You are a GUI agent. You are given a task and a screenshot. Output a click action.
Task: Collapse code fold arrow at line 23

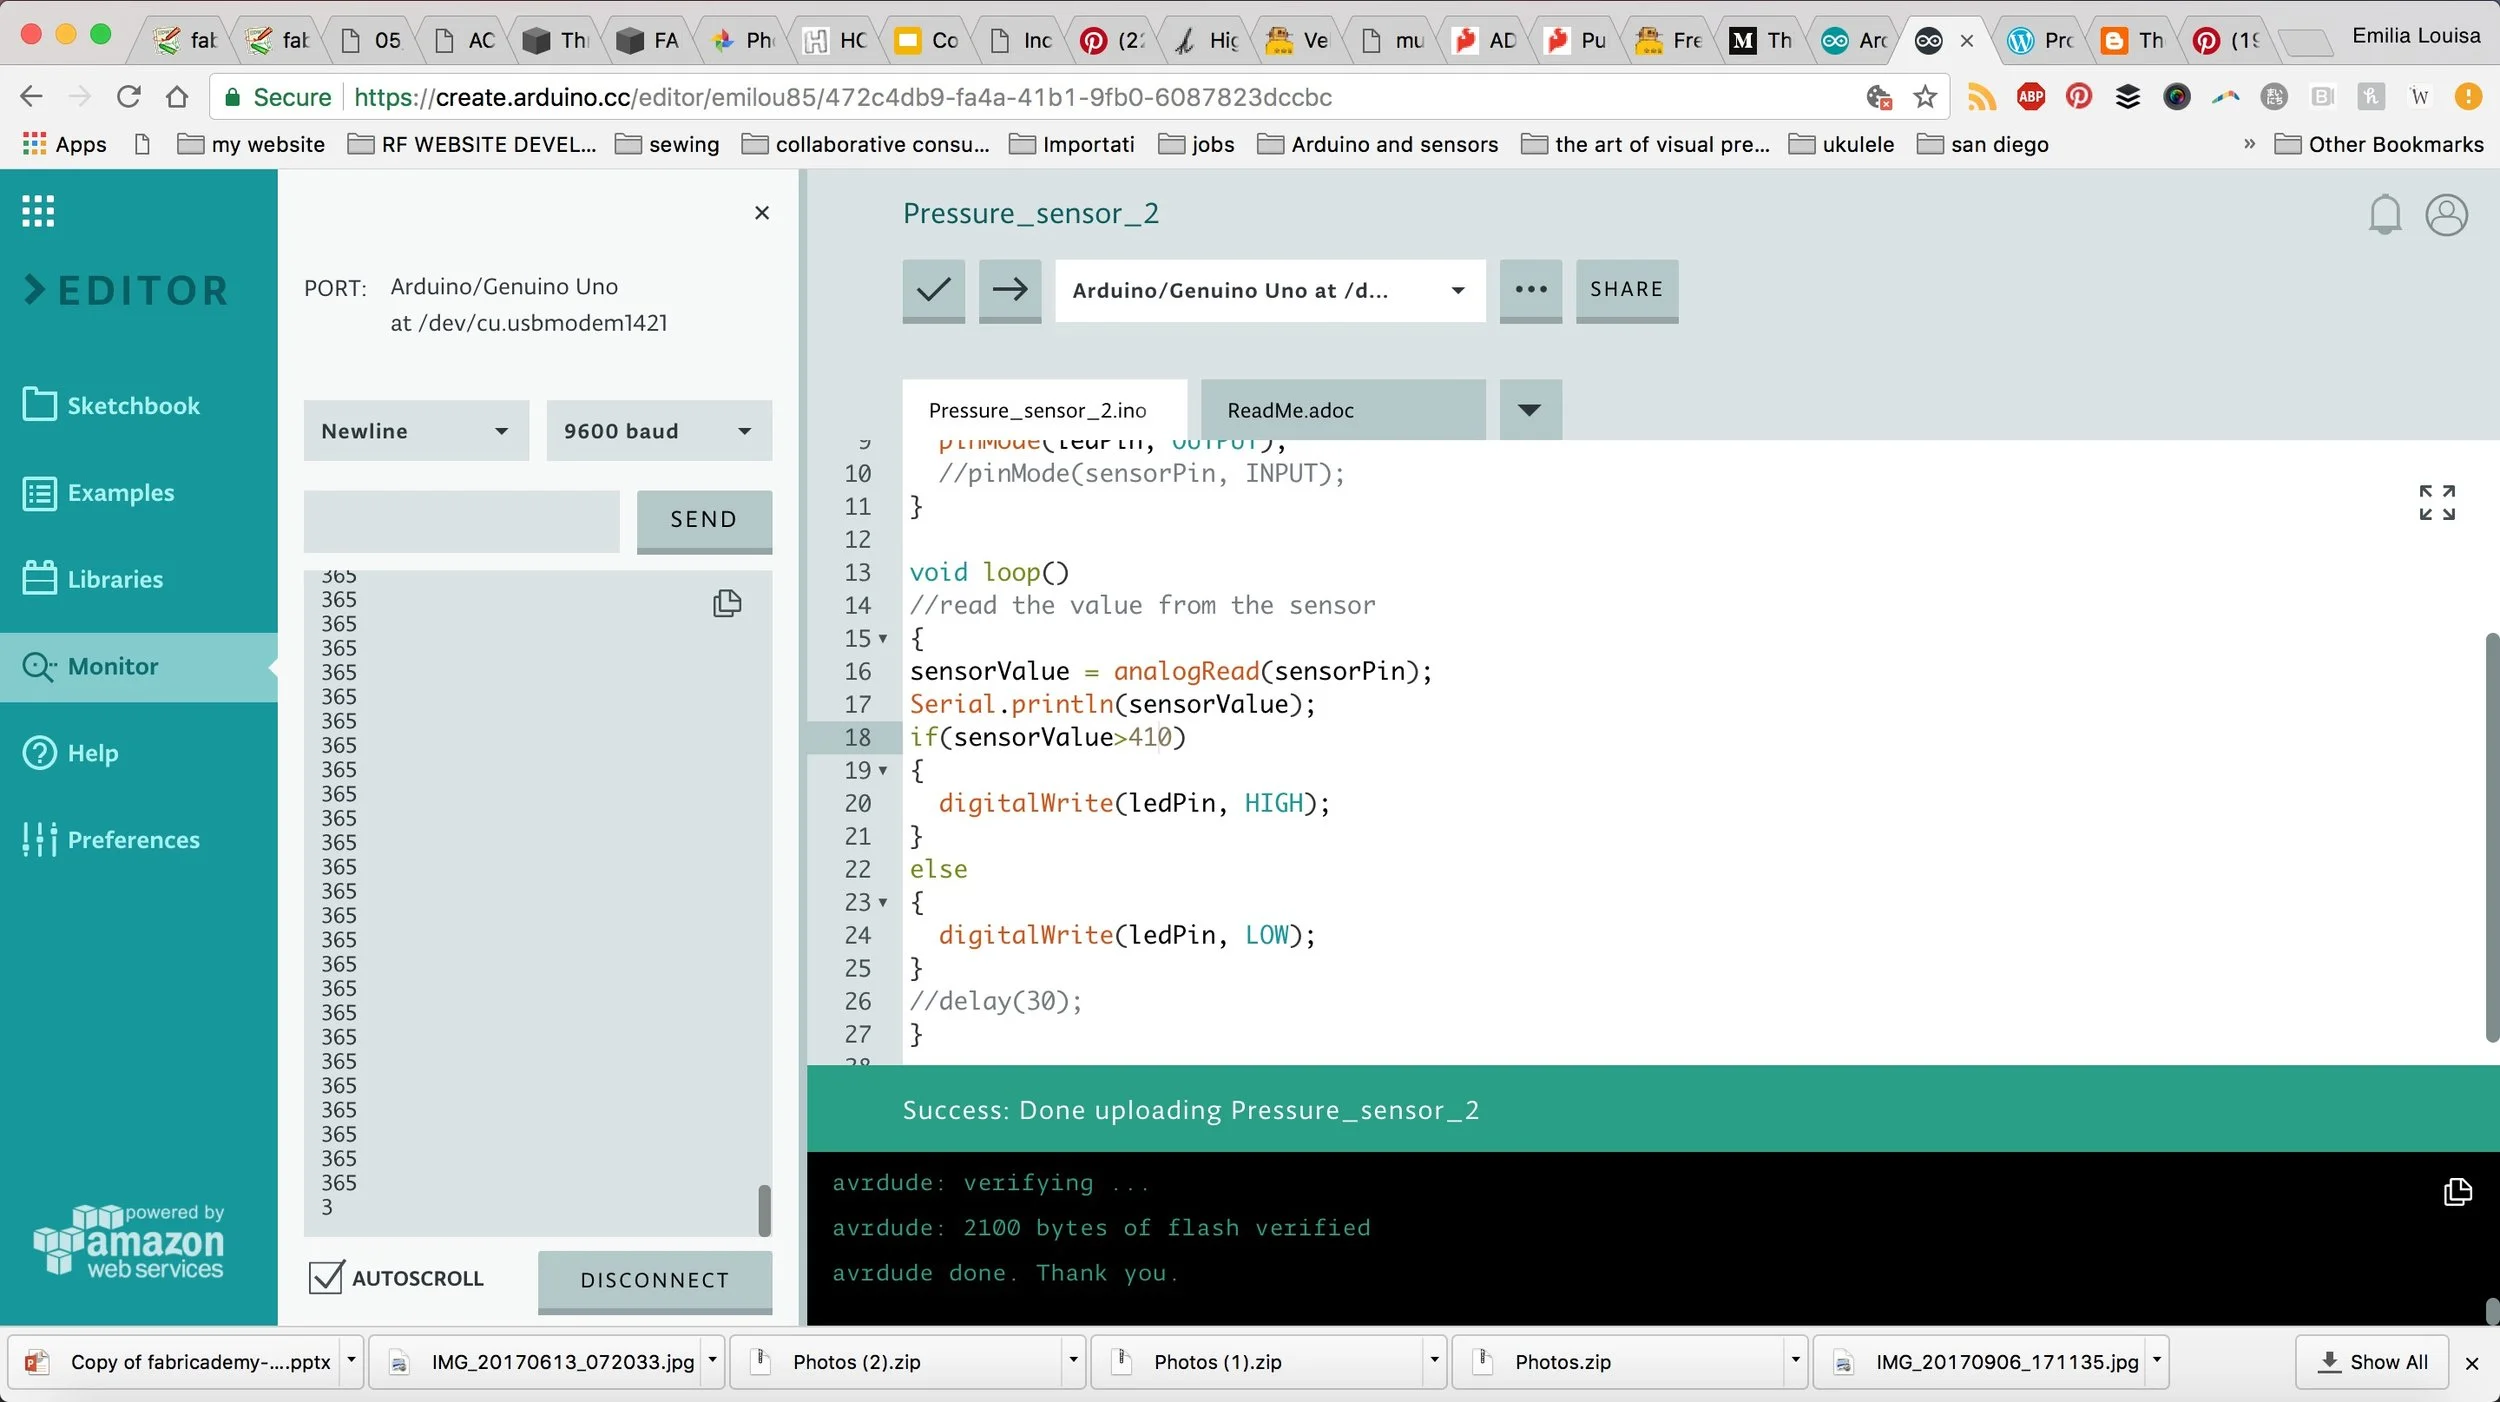[883, 902]
